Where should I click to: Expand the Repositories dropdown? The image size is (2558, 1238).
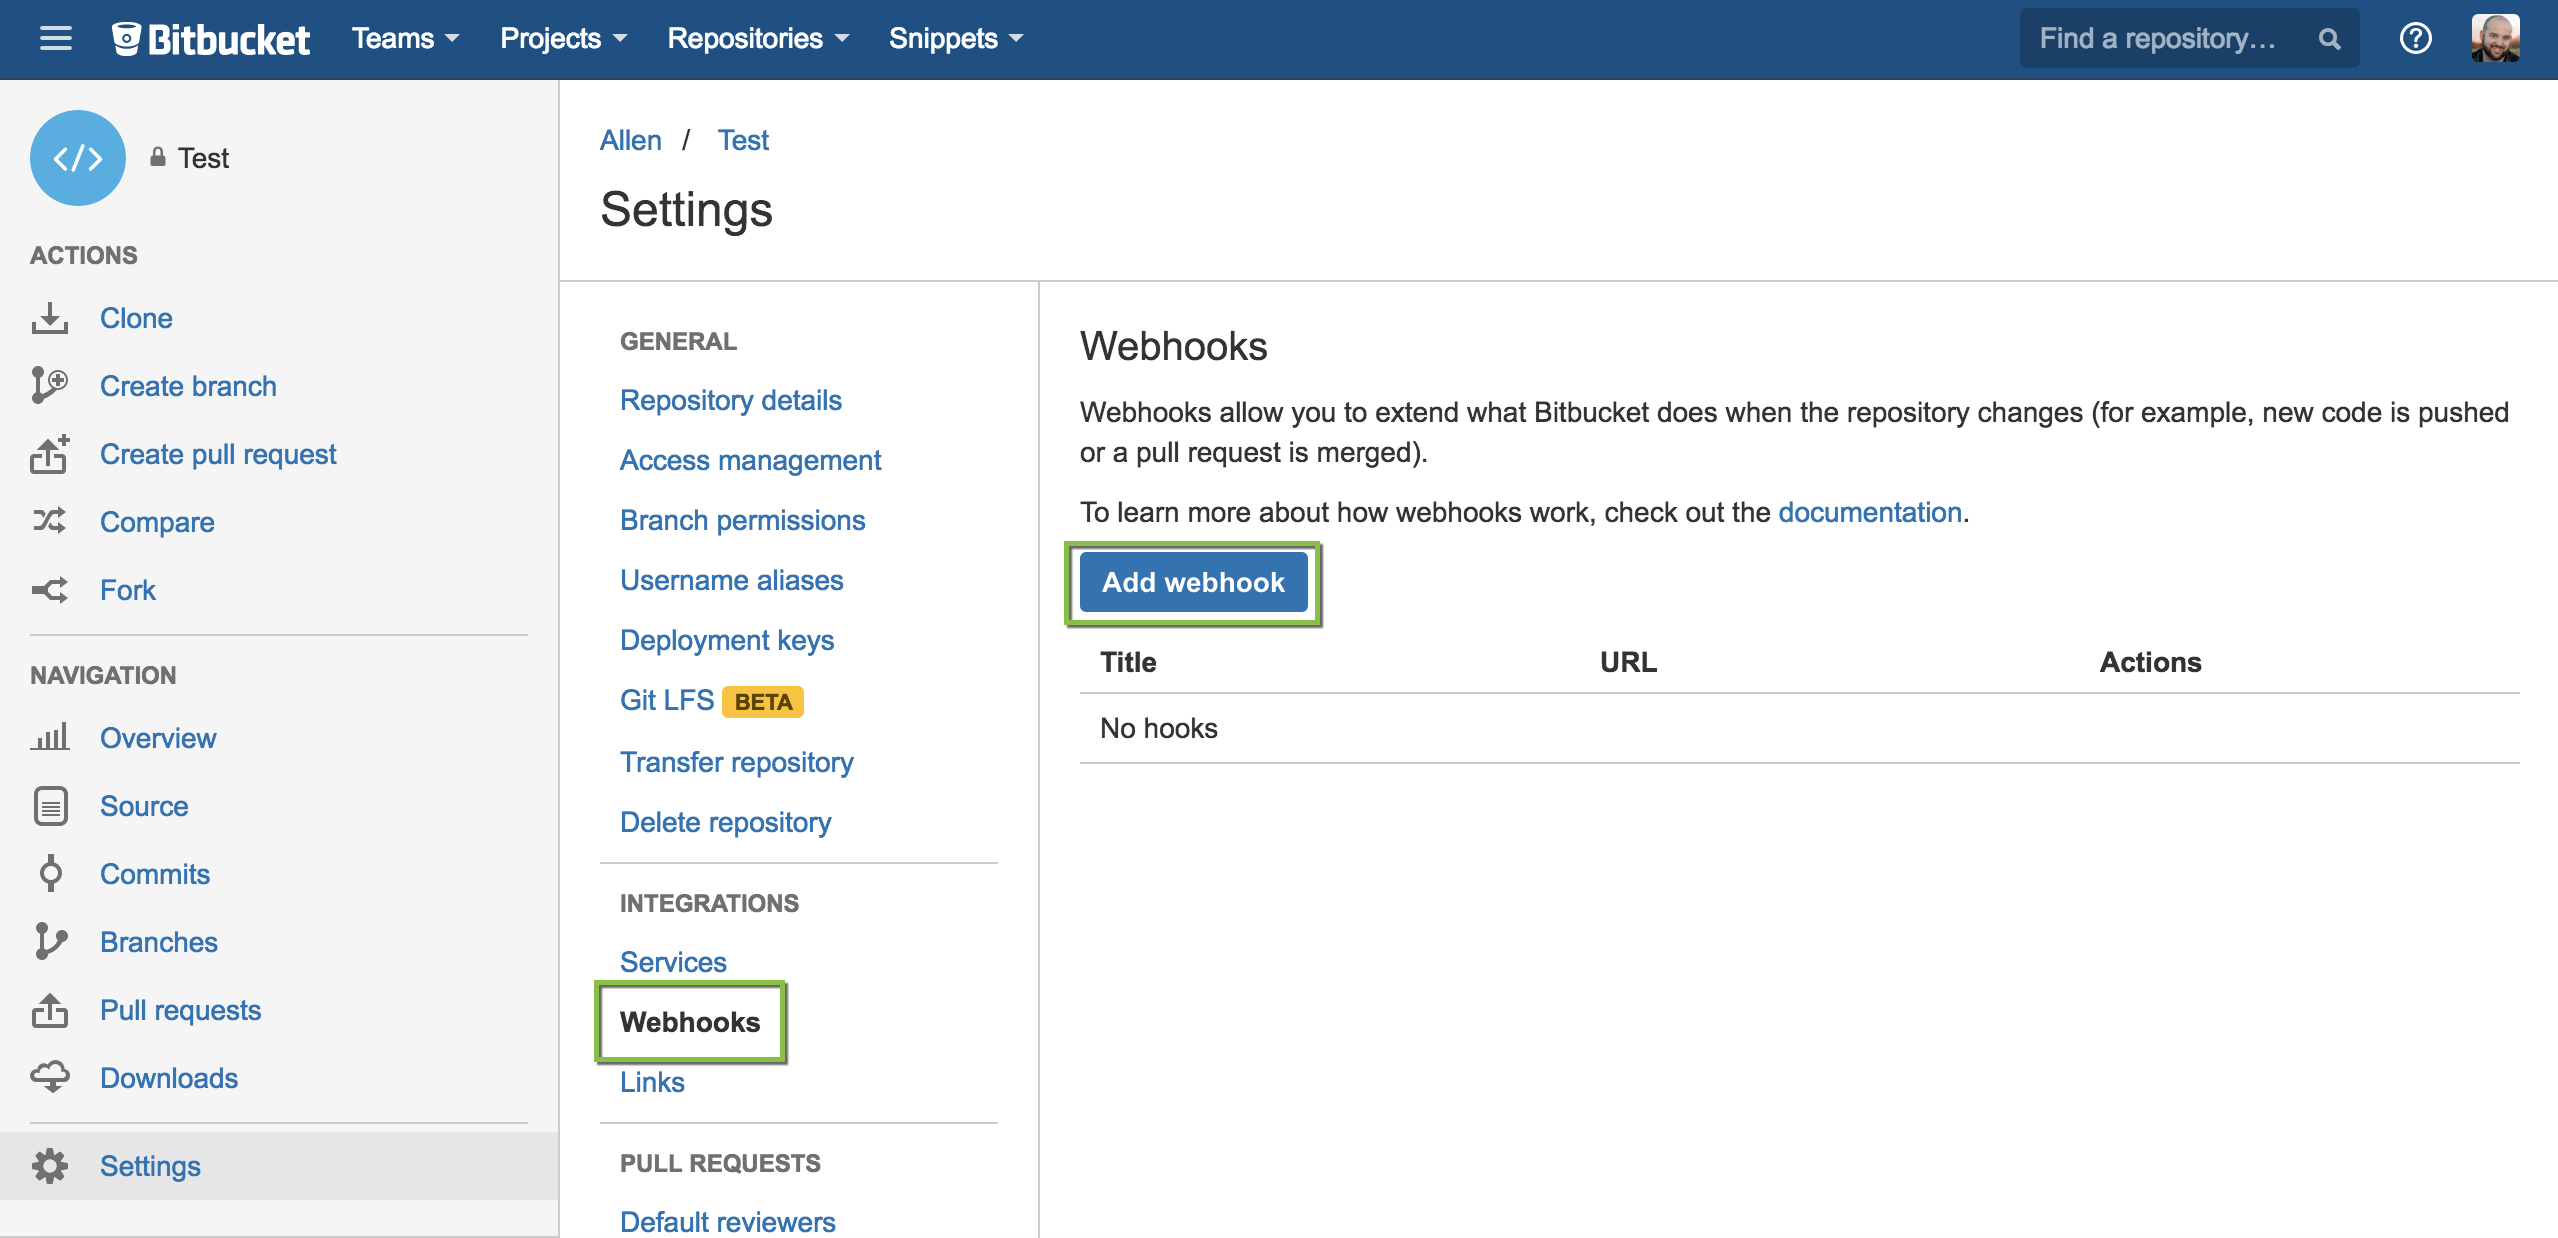pos(758,38)
